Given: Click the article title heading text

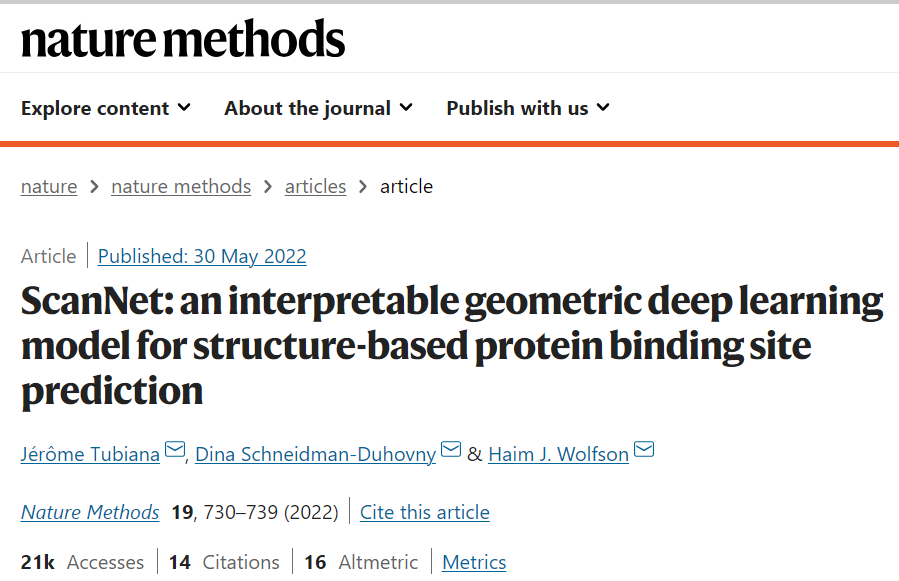Looking at the screenshot, I should [452, 346].
